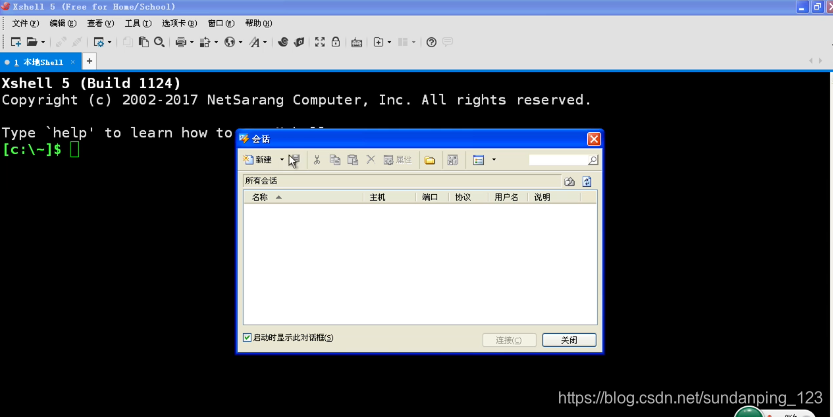Expand the globe encoding dropdown arrow
Image resolution: width=833 pixels, height=417 pixels.
tap(240, 42)
